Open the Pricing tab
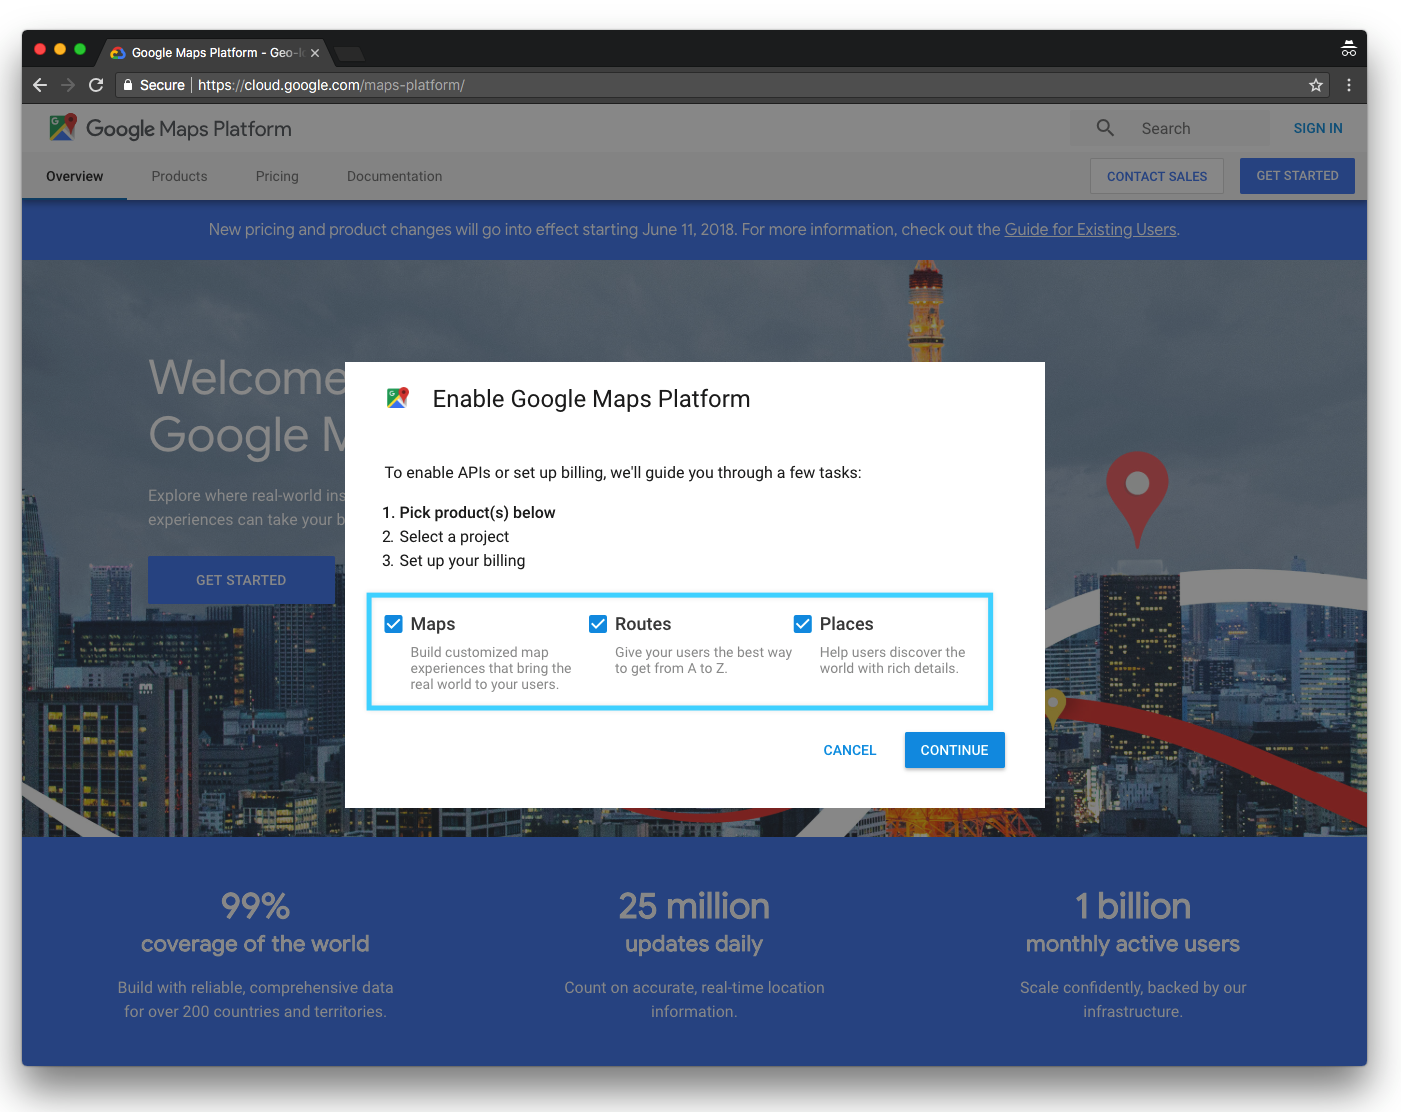Viewport: 1401px width, 1112px height. click(277, 176)
